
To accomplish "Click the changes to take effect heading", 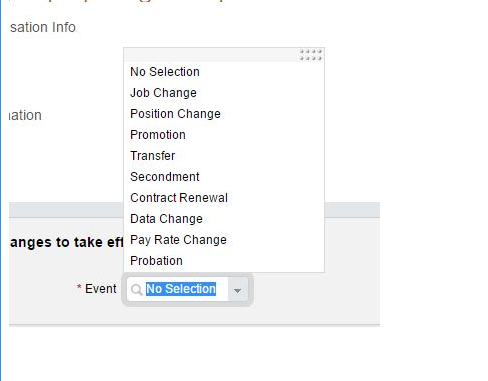I will pyautogui.click(x=67, y=242).
